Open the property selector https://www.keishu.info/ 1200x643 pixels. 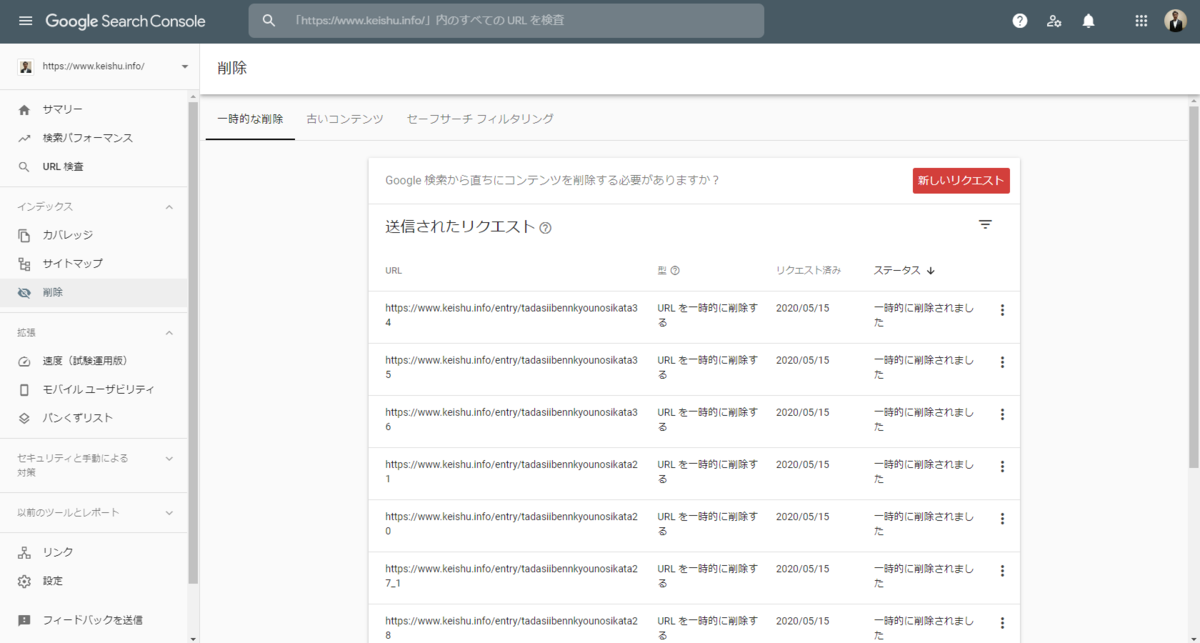[x=104, y=67]
